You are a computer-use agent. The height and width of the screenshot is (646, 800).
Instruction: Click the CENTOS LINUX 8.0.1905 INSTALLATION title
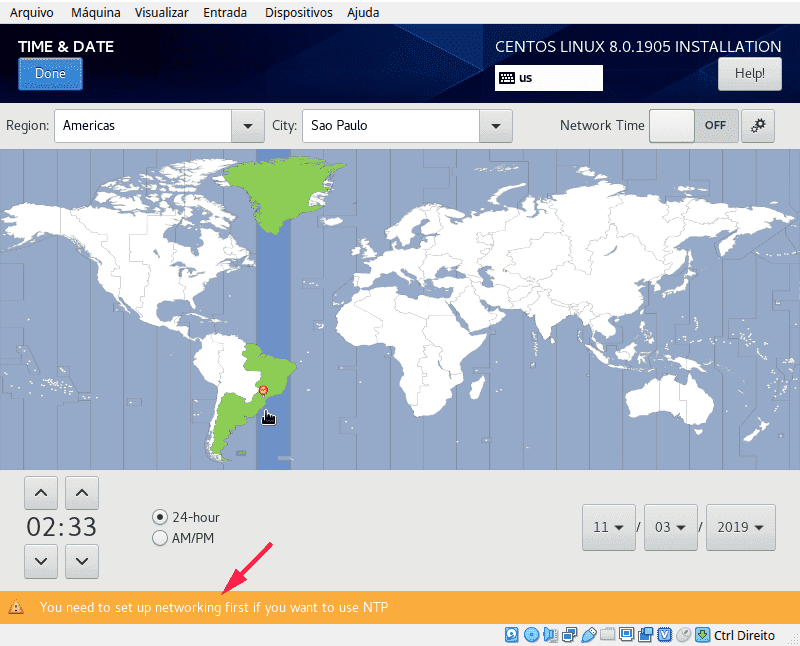(x=638, y=47)
